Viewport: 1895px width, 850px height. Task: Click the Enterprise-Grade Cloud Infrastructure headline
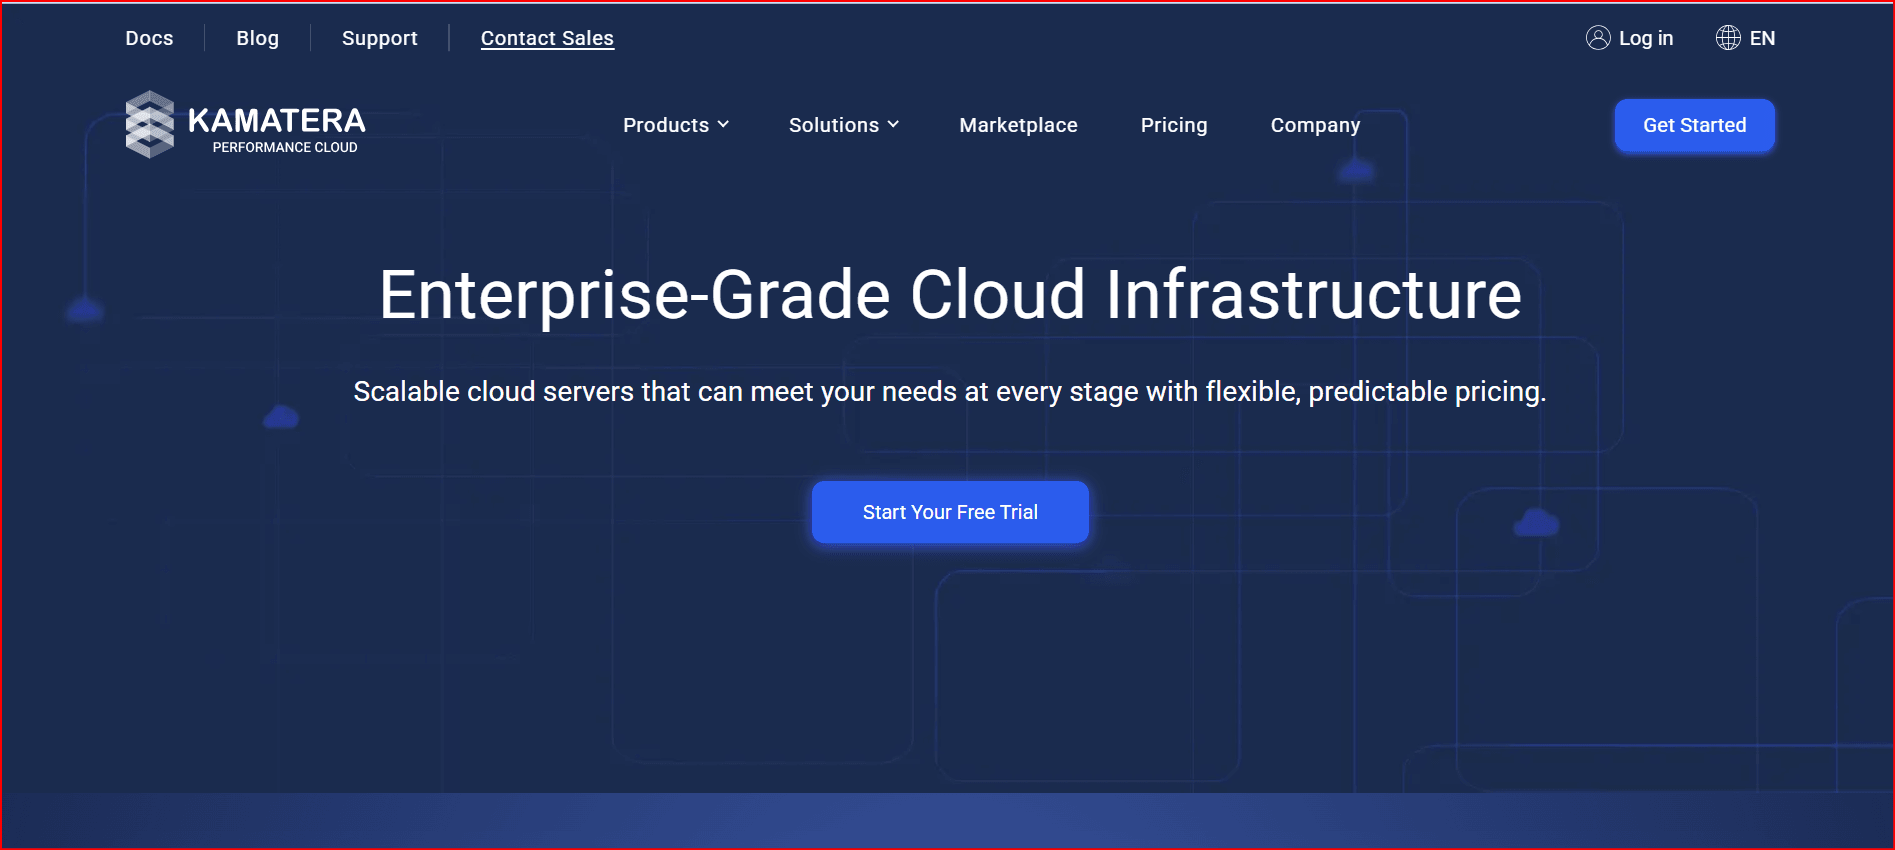[950, 295]
